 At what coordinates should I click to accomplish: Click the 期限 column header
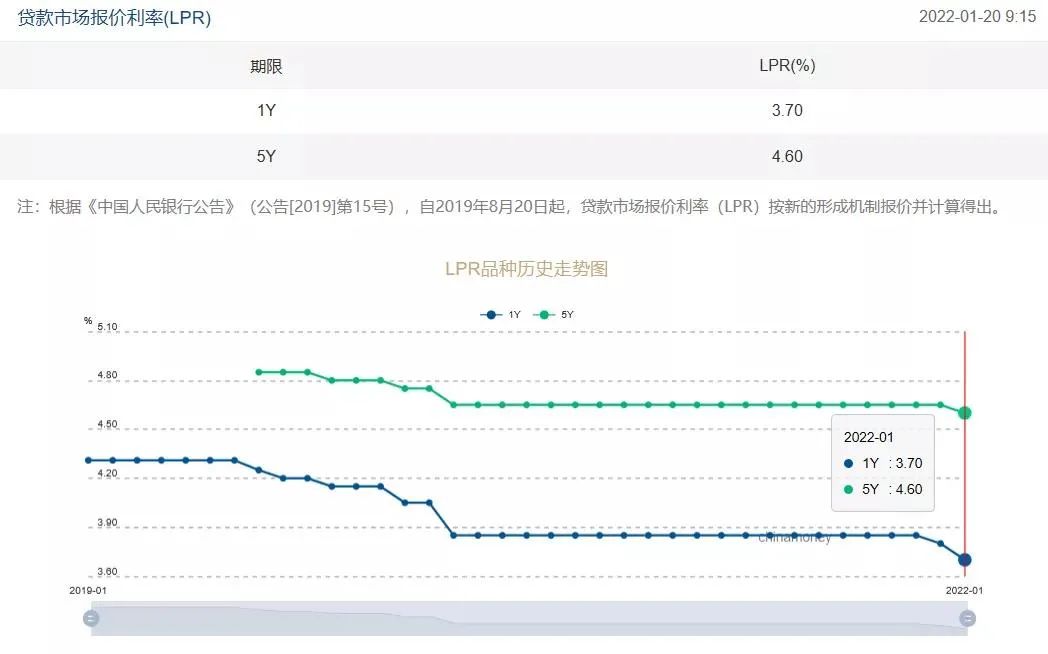(266, 66)
